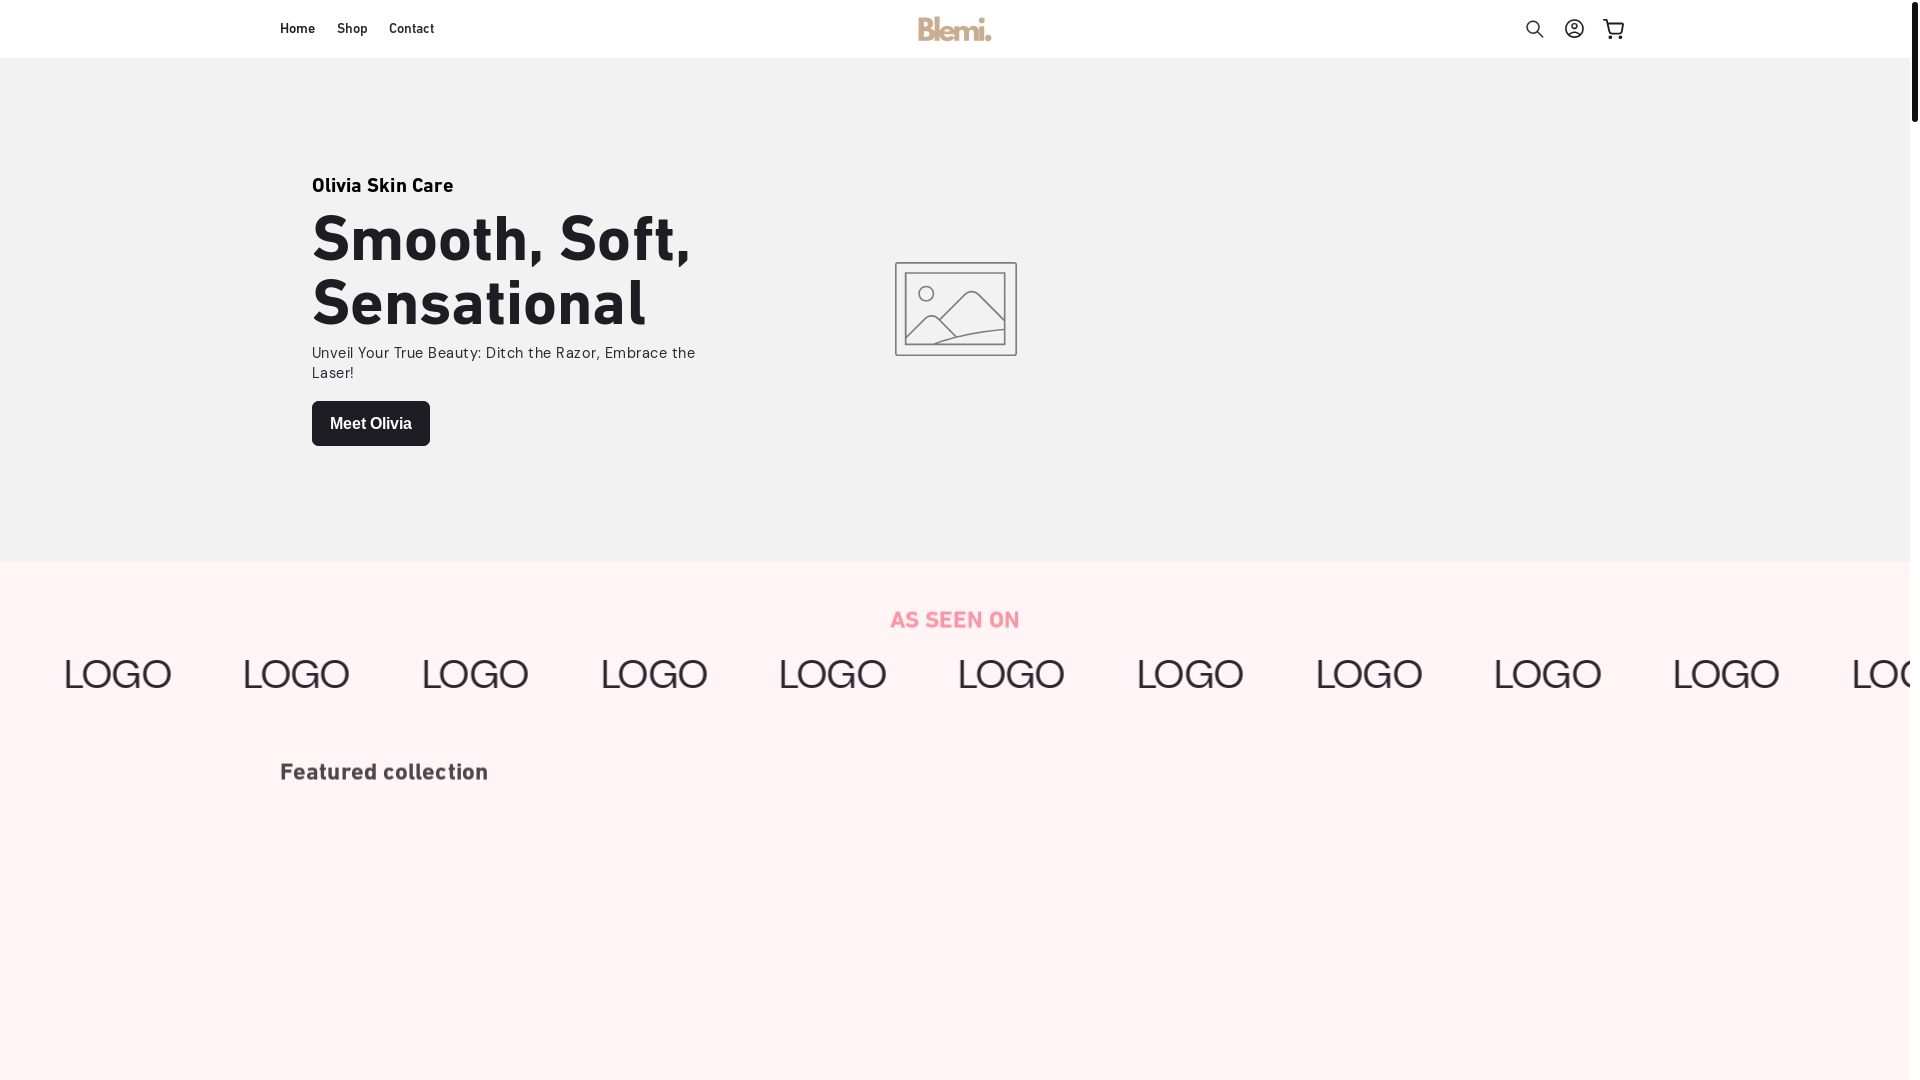Click the AS SEEN ON heading
1920x1080 pixels.
click(x=955, y=620)
